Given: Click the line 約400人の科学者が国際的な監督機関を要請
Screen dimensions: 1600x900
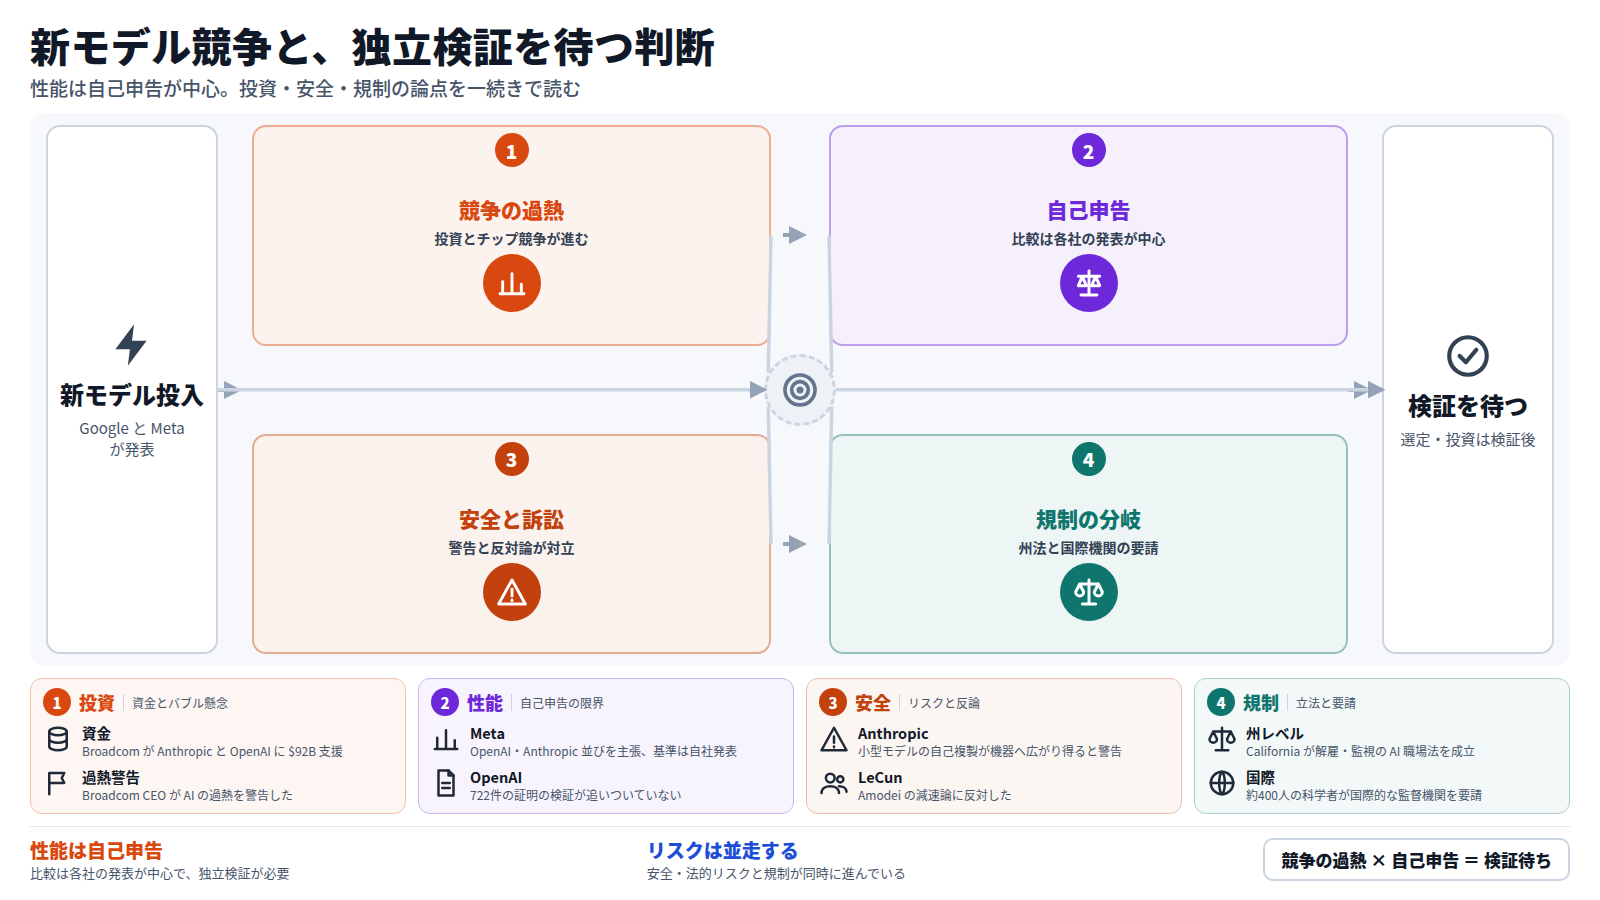Looking at the screenshot, I should (1364, 796).
